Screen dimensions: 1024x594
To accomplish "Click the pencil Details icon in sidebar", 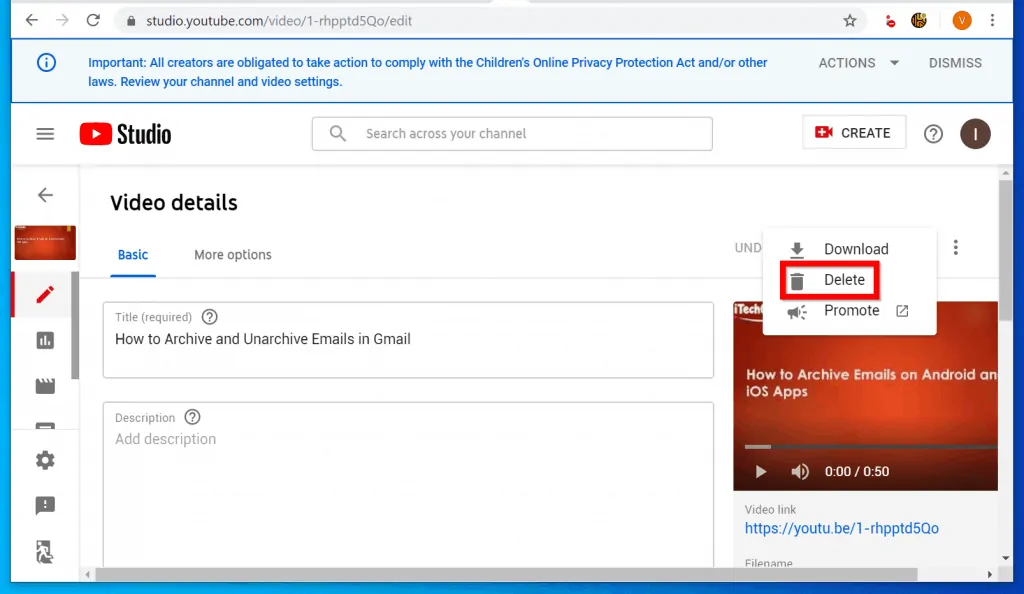I will (45, 295).
